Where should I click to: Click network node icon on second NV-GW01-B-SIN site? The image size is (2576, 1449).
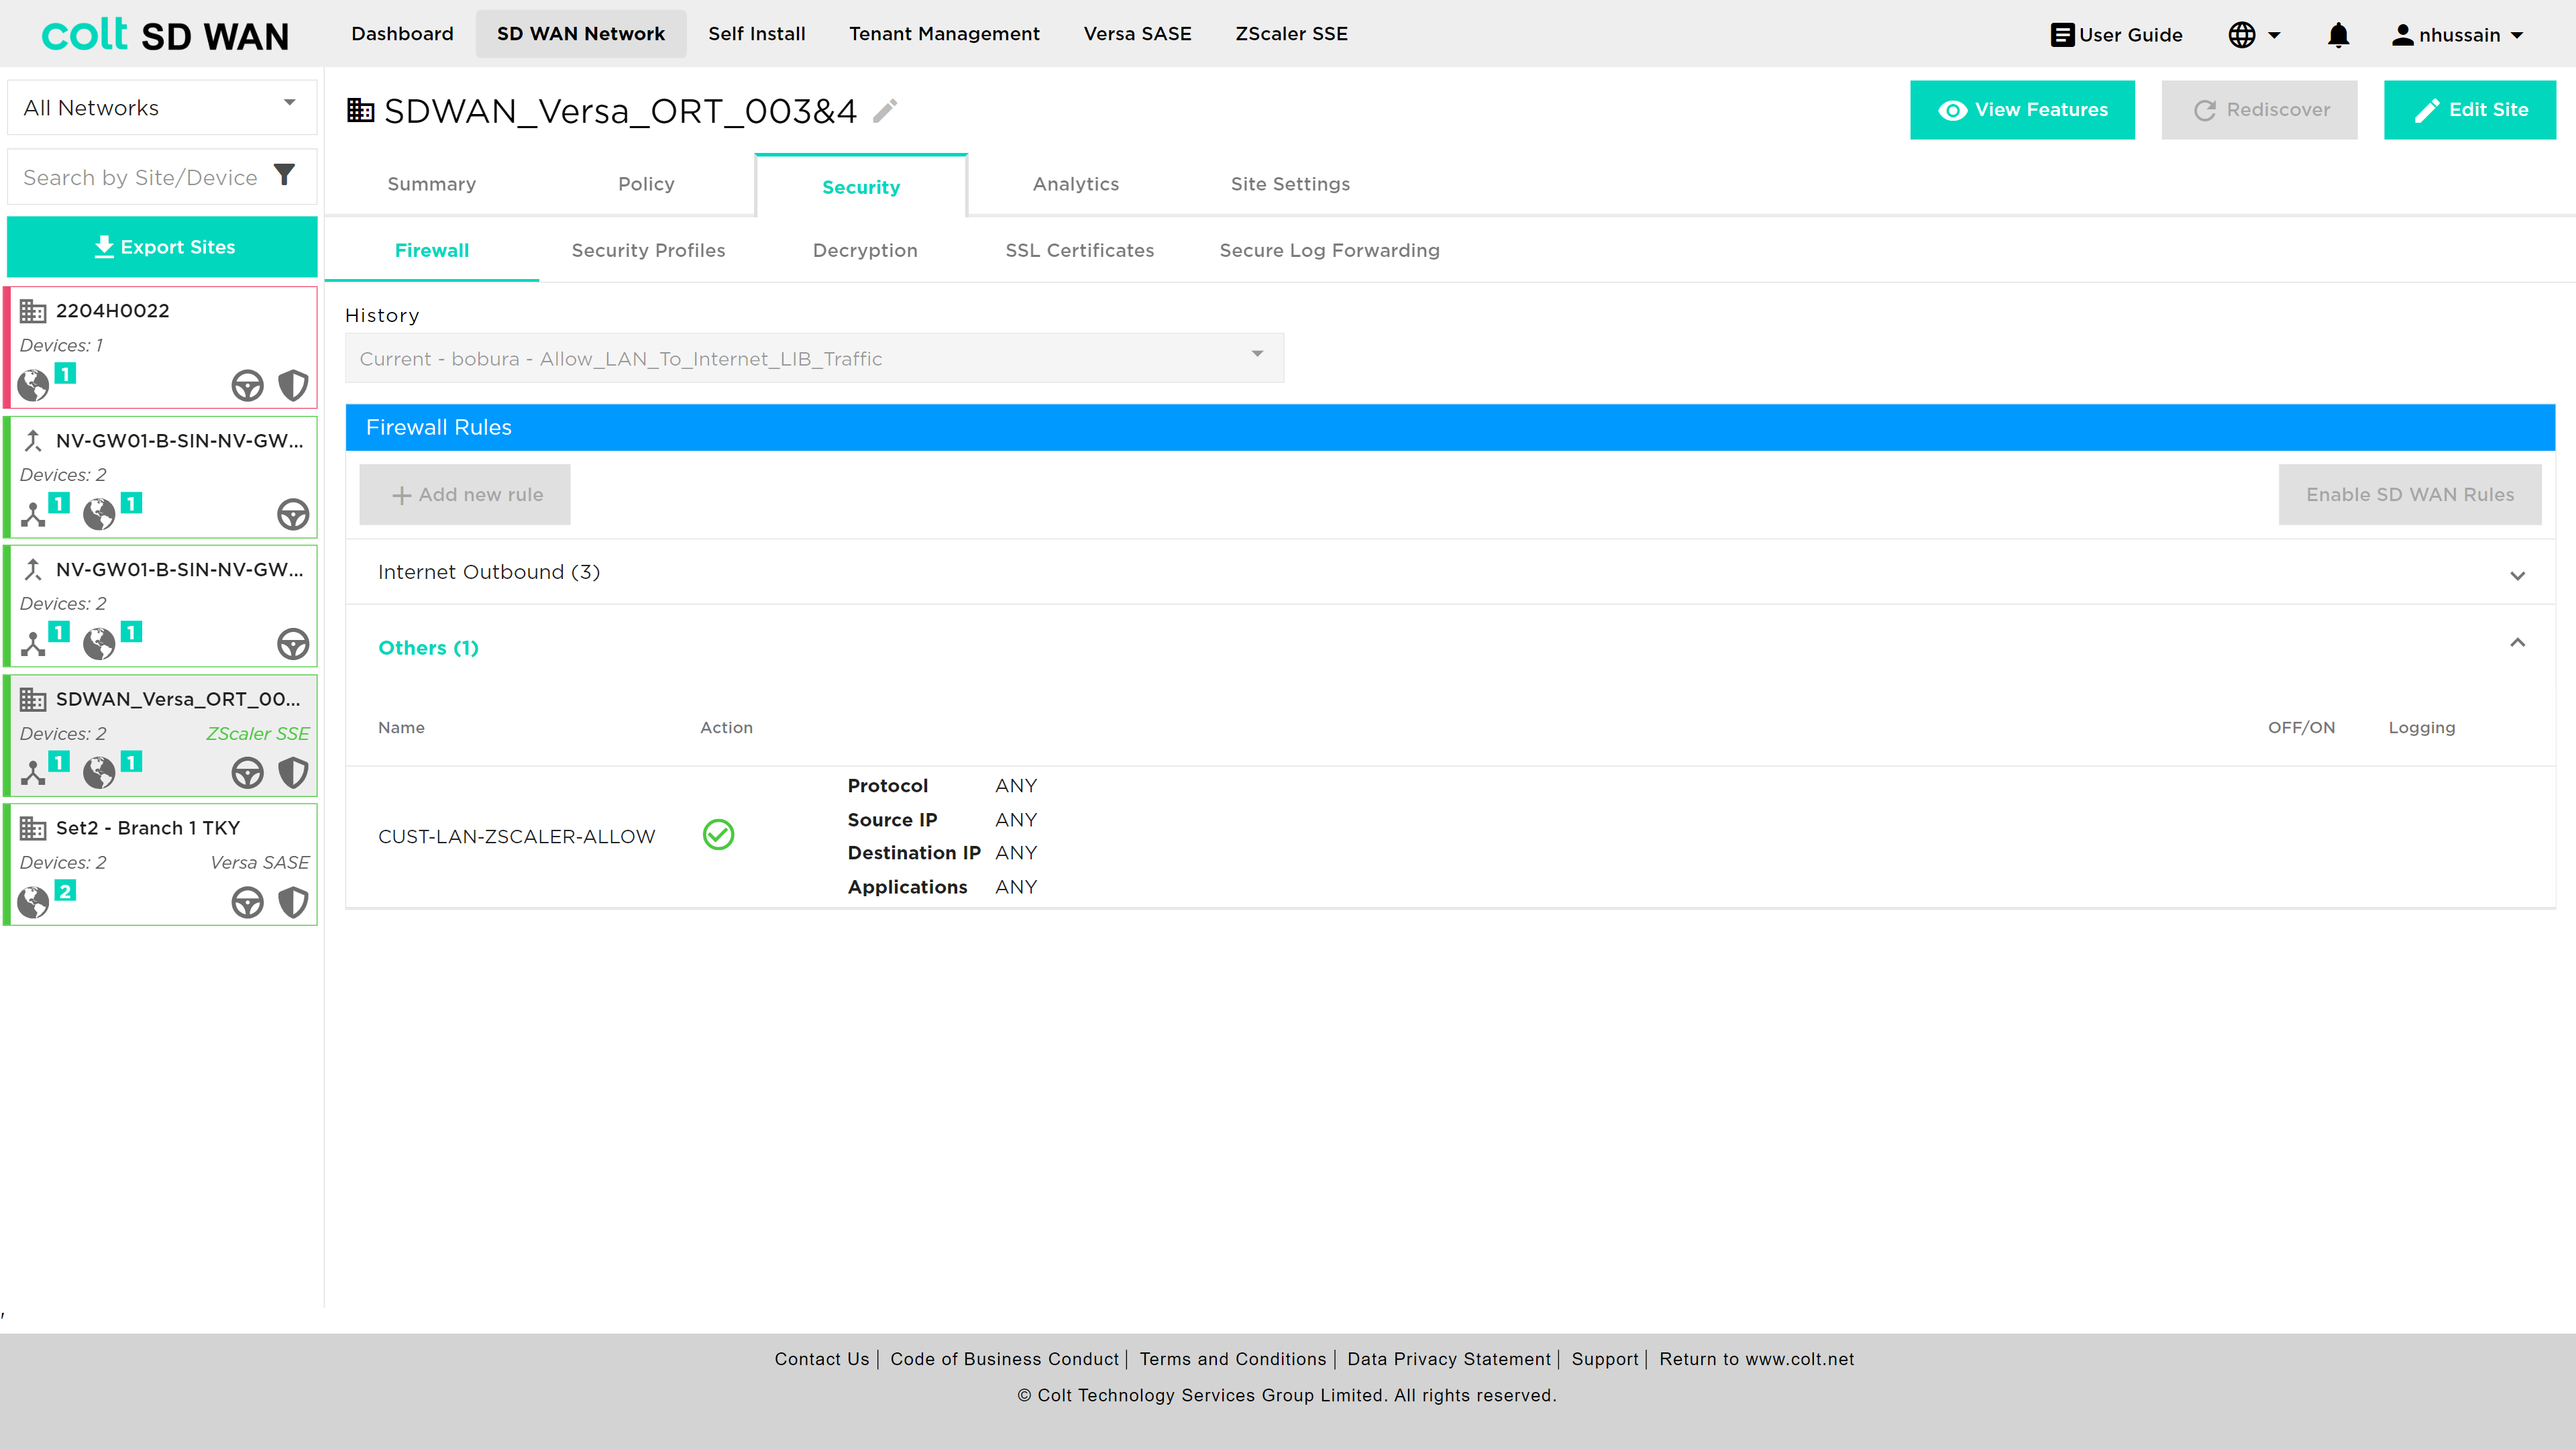coord(33,644)
